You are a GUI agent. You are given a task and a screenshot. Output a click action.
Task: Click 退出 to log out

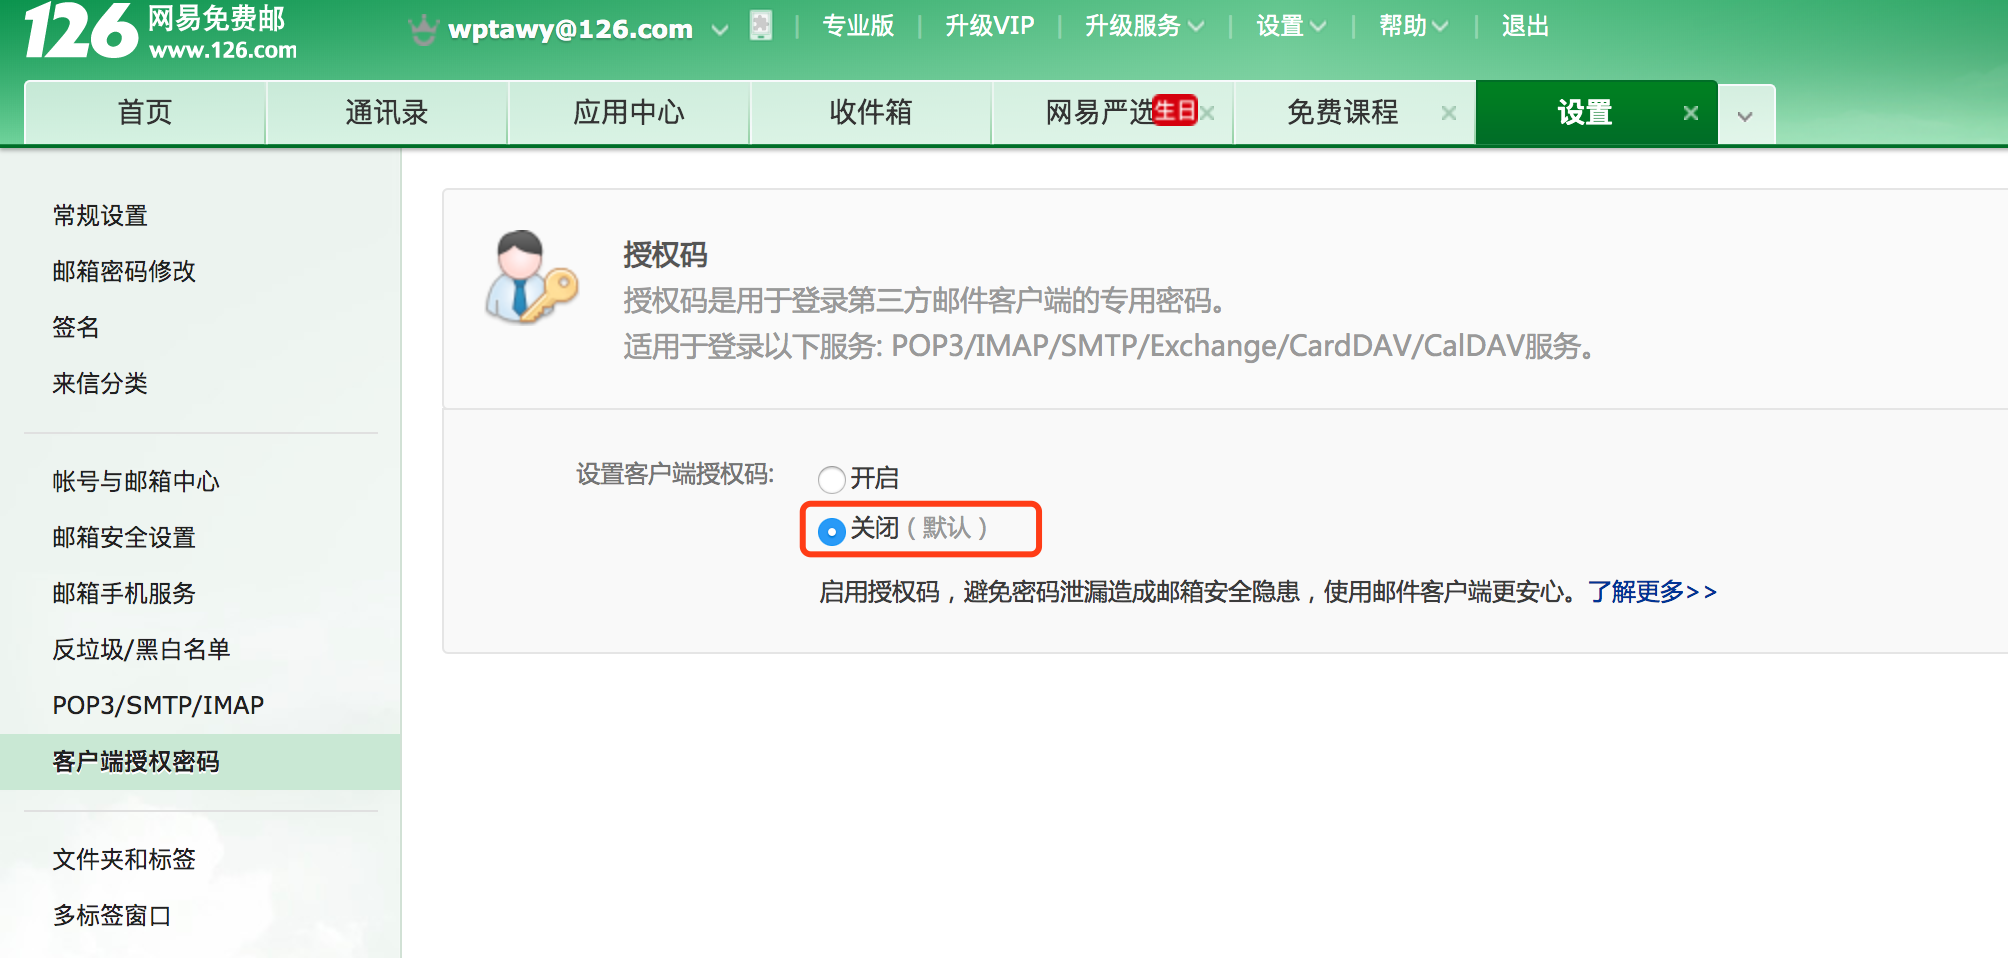tap(1524, 25)
